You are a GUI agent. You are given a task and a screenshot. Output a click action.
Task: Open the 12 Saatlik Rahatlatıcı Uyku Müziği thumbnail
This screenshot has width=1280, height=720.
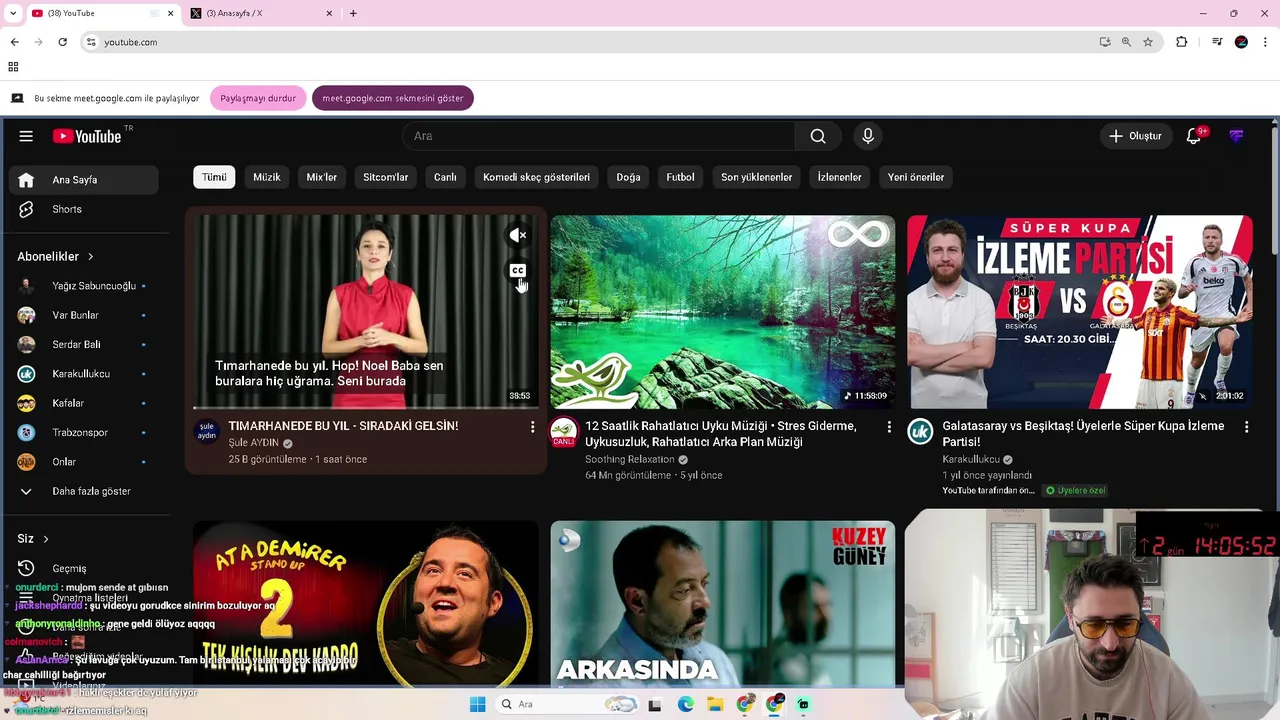click(x=722, y=312)
